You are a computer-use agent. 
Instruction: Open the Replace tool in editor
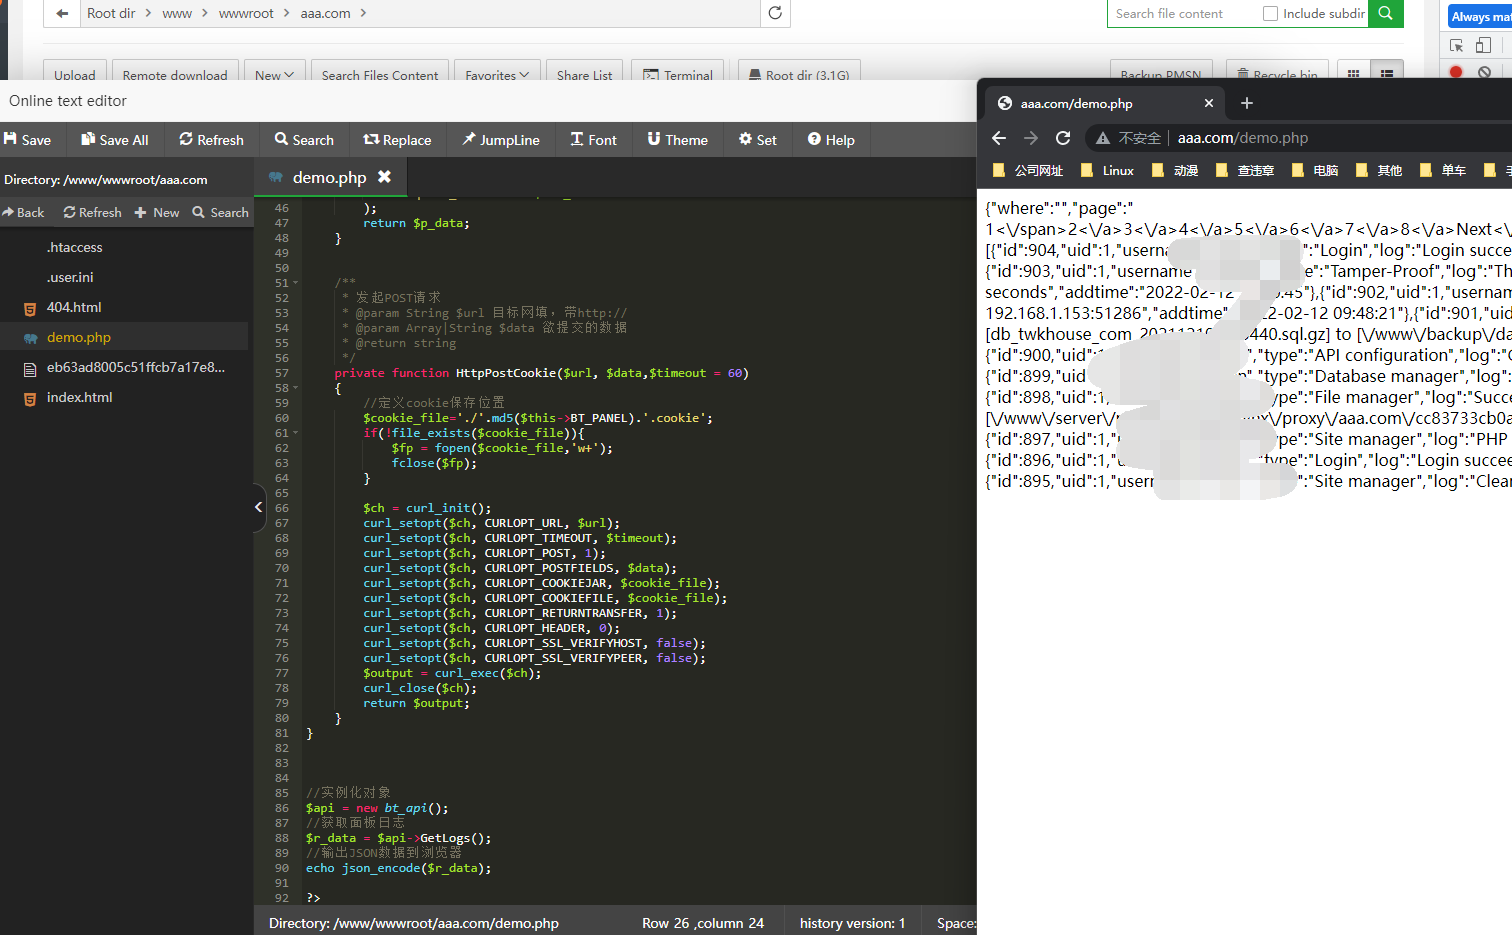tap(397, 140)
